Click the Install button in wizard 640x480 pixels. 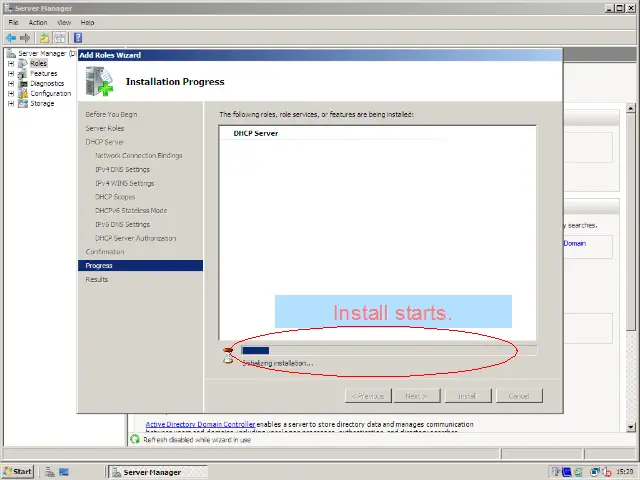468,396
